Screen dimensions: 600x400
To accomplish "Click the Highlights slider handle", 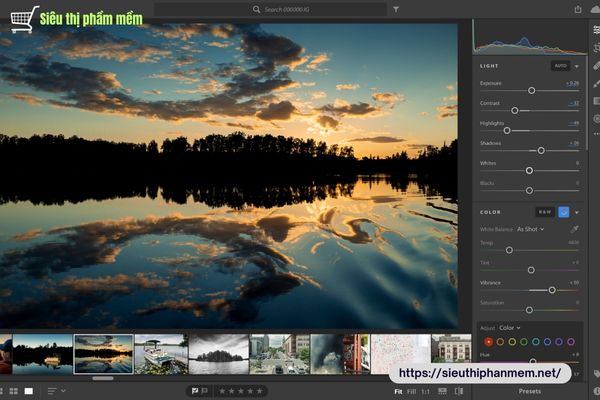I will [507, 131].
